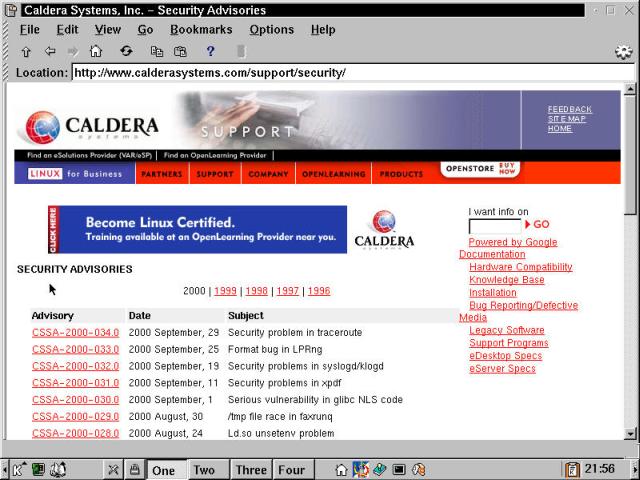Image resolution: width=640 pixels, height=480 pixels.
Task: Click the OPENSTORE Buy Now button
Action: [480, 169]
